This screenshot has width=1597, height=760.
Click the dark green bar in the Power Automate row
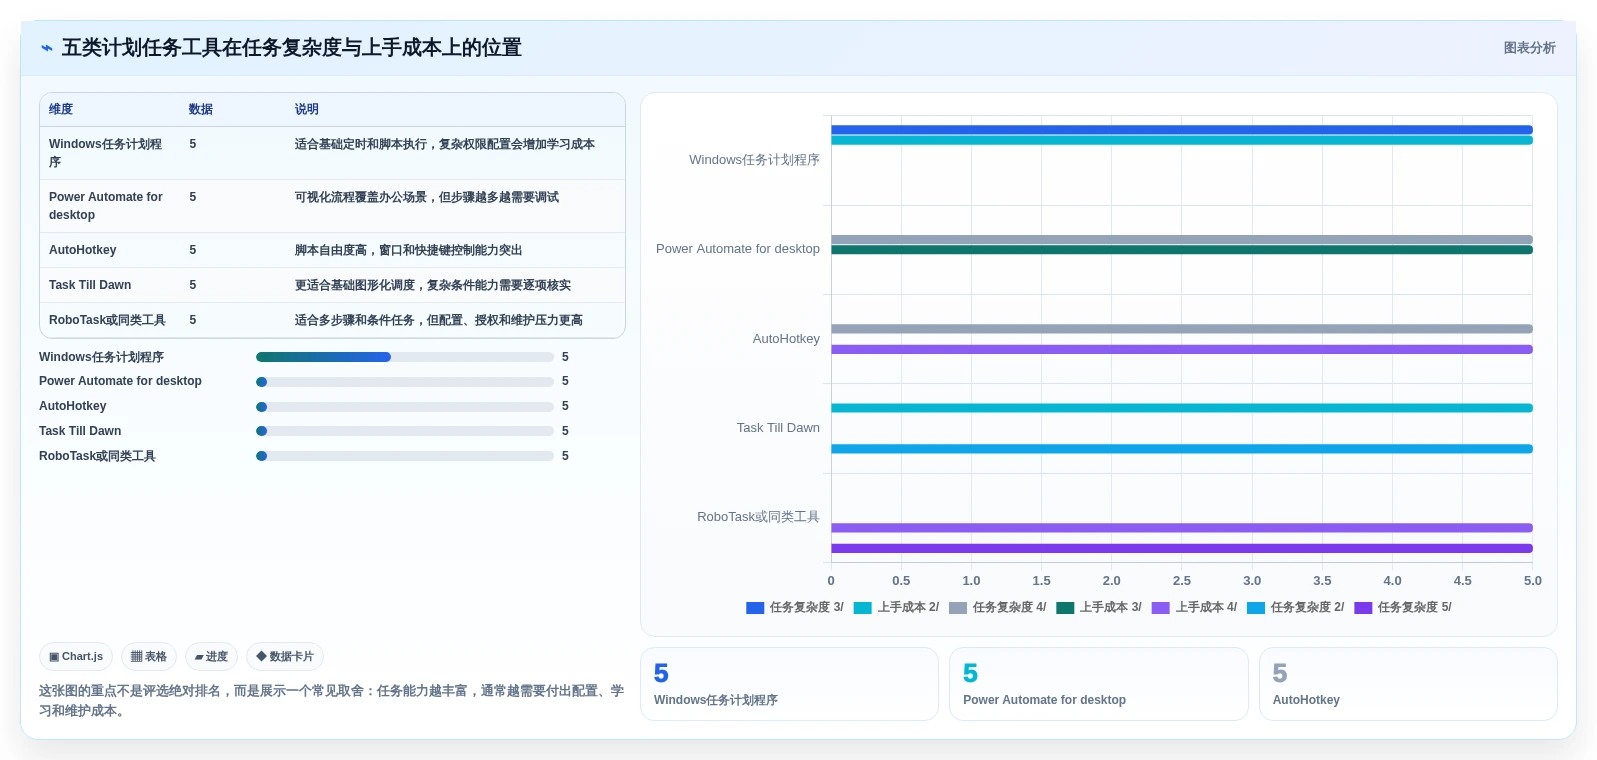tap(1182, 250)
